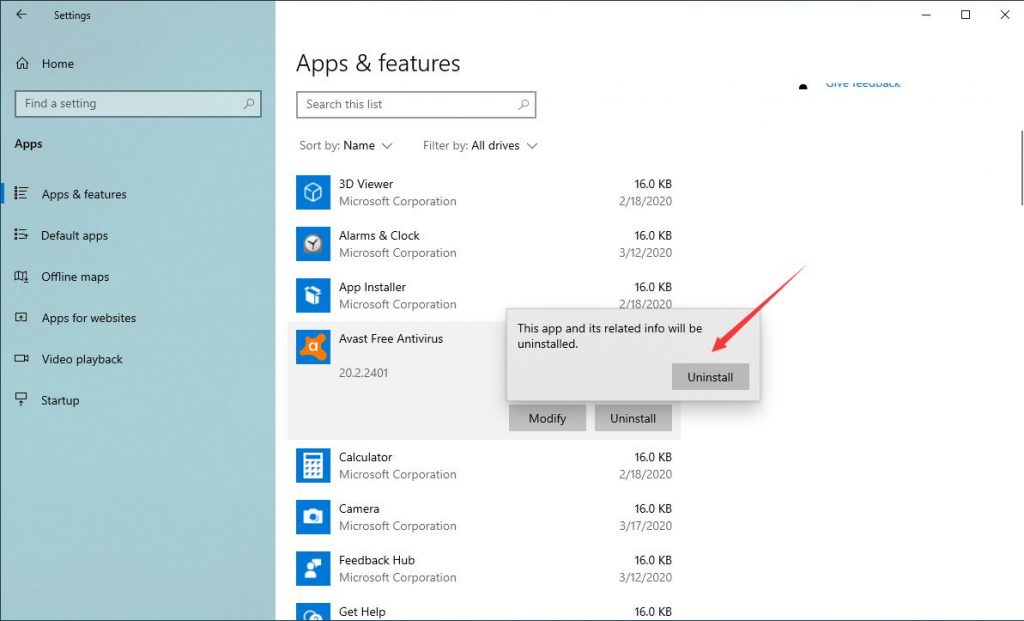Click the vertical scrollbar thumb
The height and width of the screenshot is (621, 1024).
[x=1021, y=168]
